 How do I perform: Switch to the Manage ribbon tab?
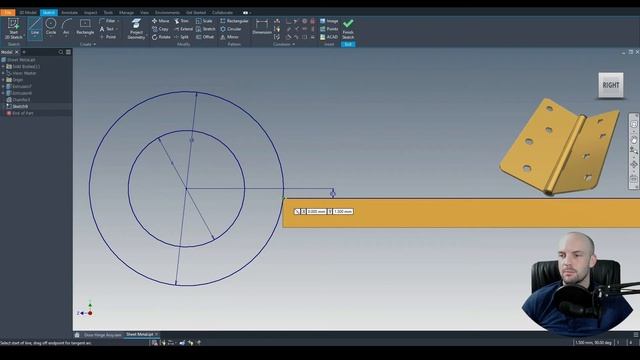coord(127,12)
